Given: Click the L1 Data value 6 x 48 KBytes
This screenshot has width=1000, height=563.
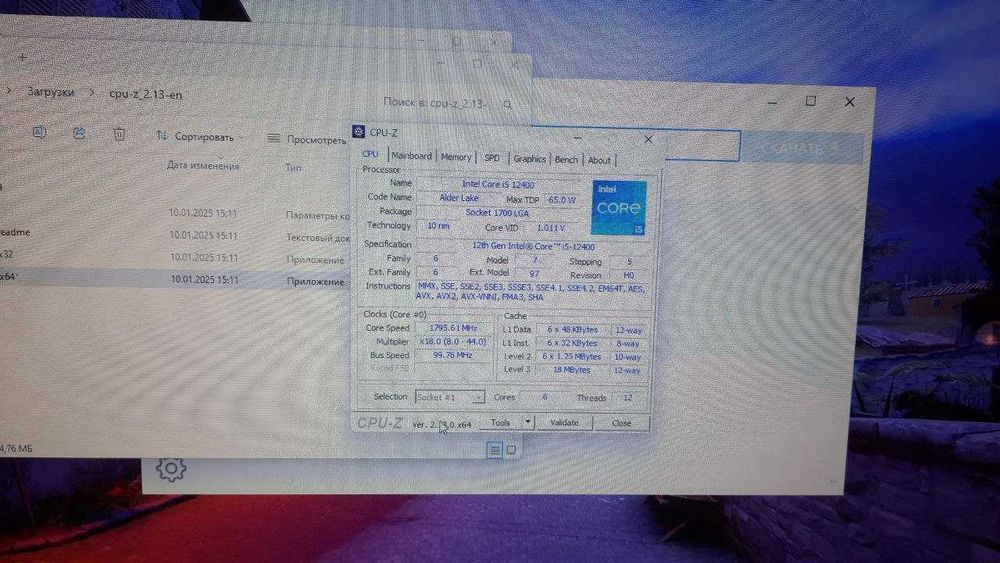Looking at the screenshot, I should pos(573,330).
